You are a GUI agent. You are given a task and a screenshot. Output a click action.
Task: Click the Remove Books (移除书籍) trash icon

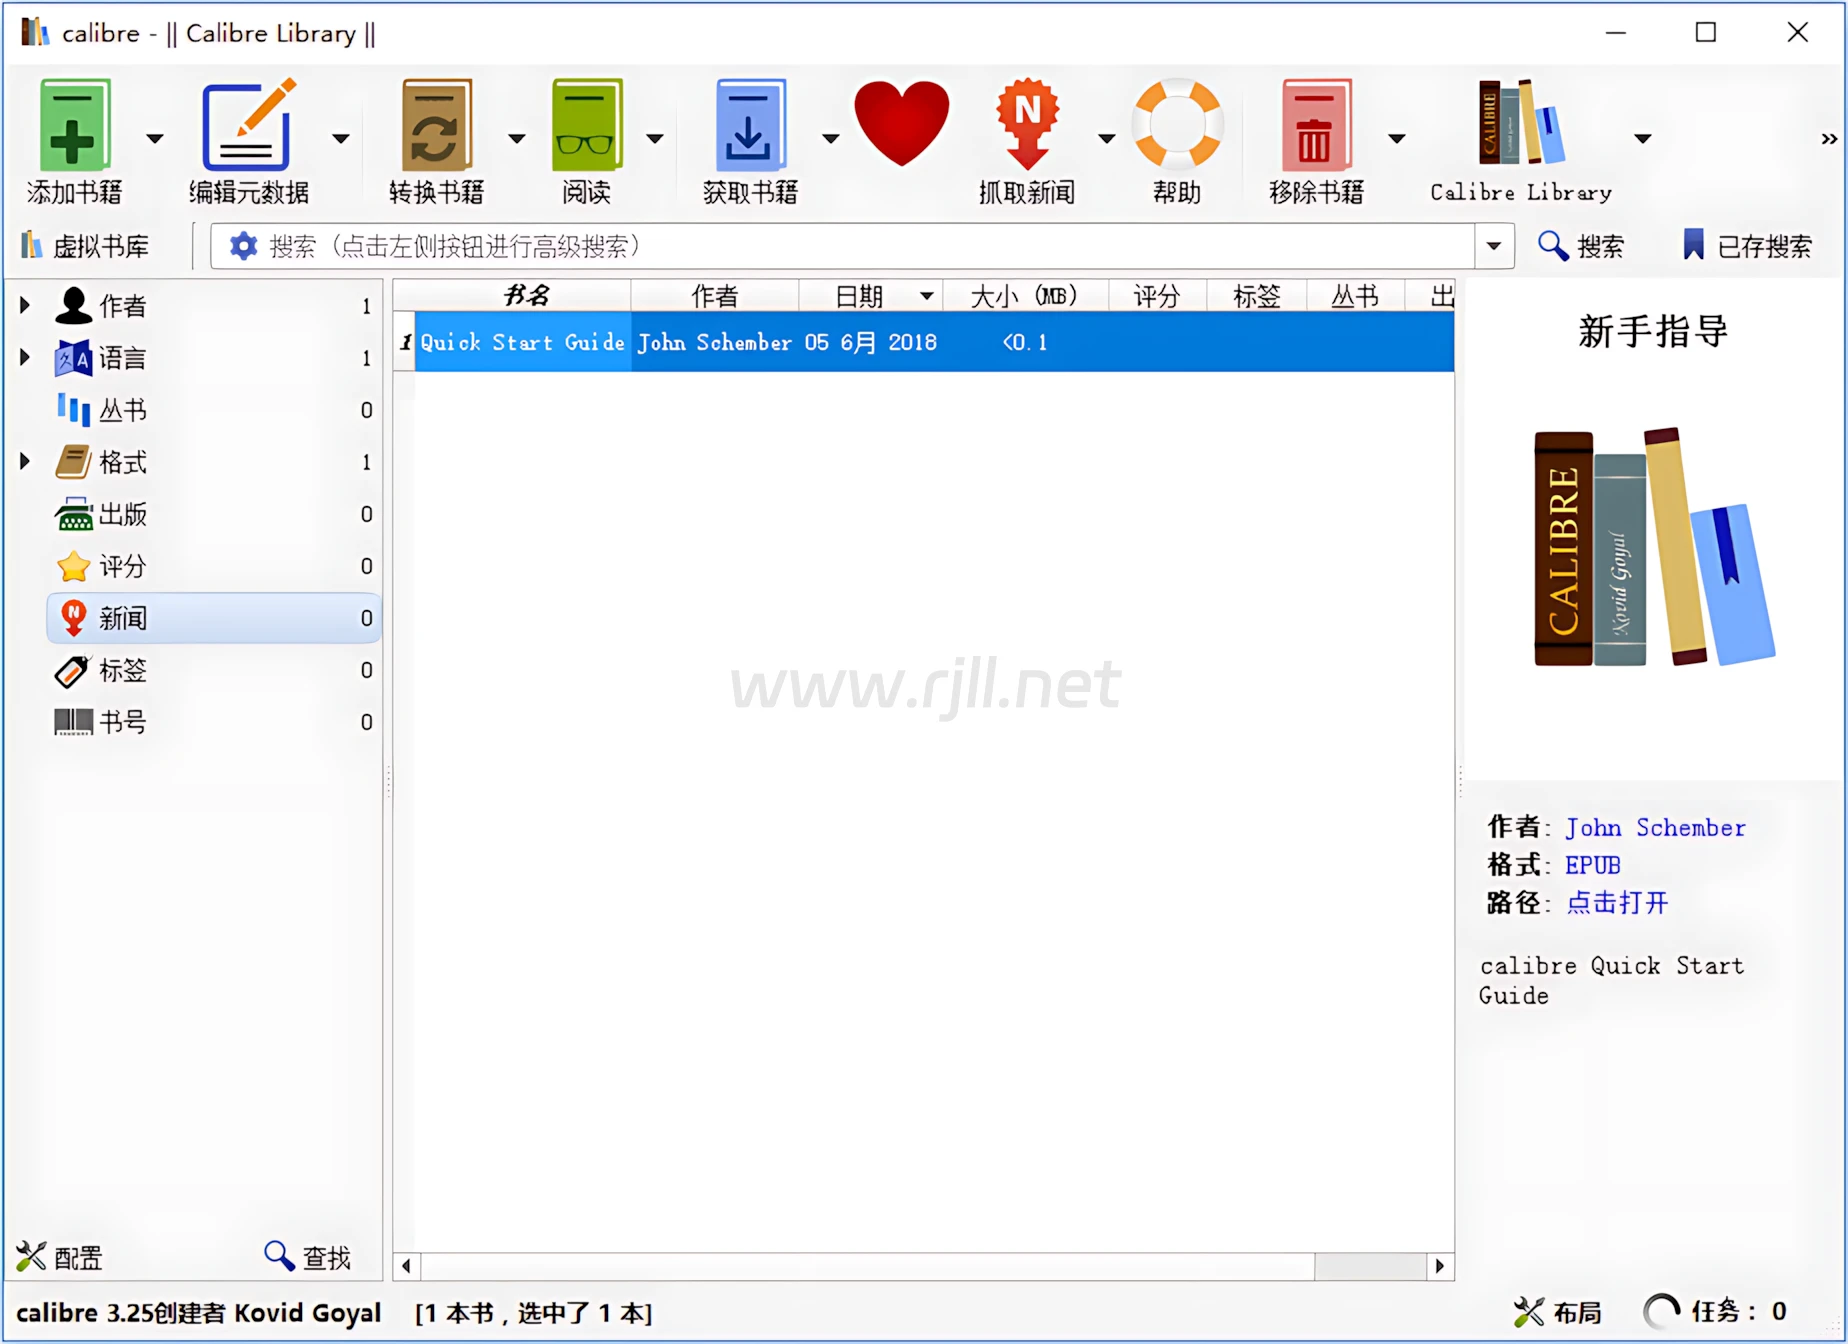click(x=1315, y=127)
